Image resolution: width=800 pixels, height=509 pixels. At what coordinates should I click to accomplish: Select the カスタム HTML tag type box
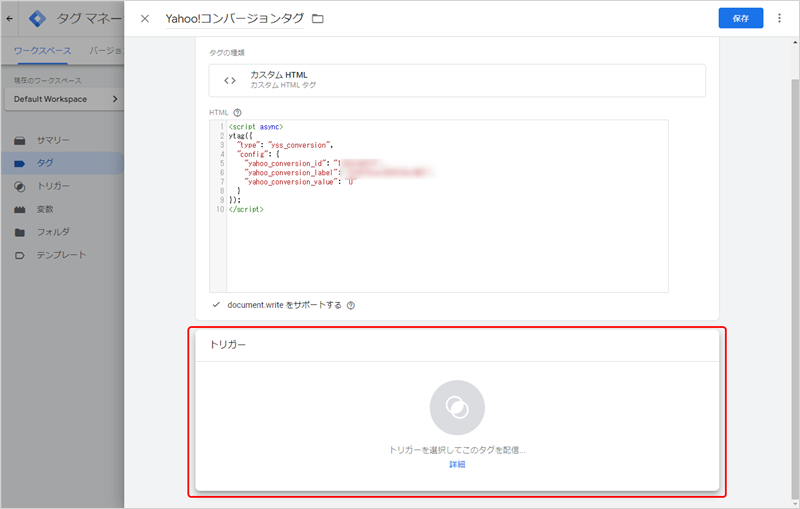pos(457,80)
